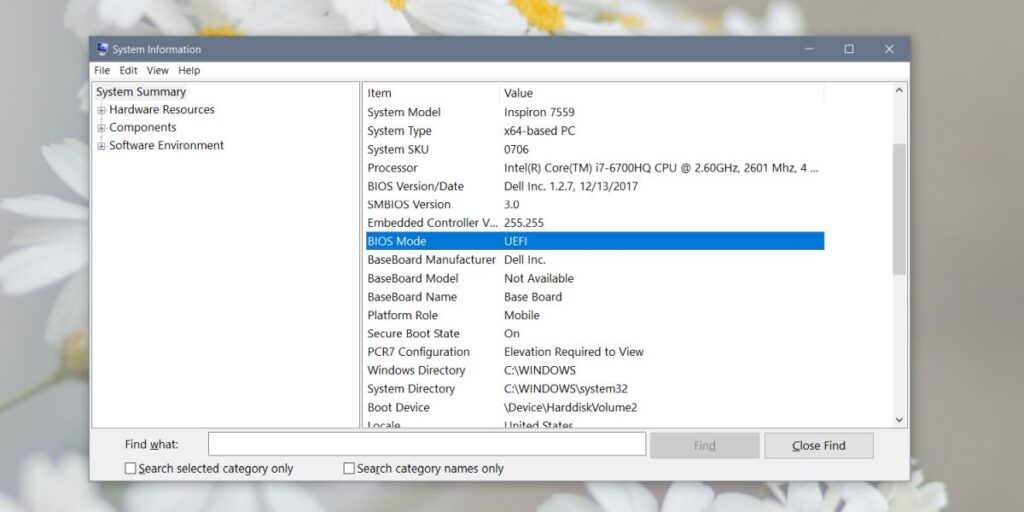The height and width of the screenshot is (512, 1024).
Task: Open the File menu
Action: pos(102,71)
